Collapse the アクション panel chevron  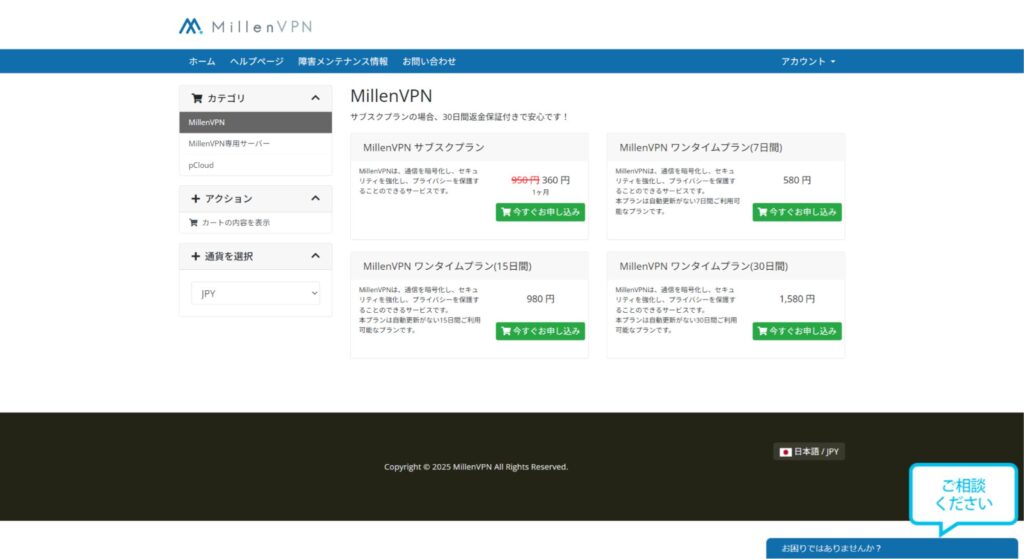(x=315, y=199)
